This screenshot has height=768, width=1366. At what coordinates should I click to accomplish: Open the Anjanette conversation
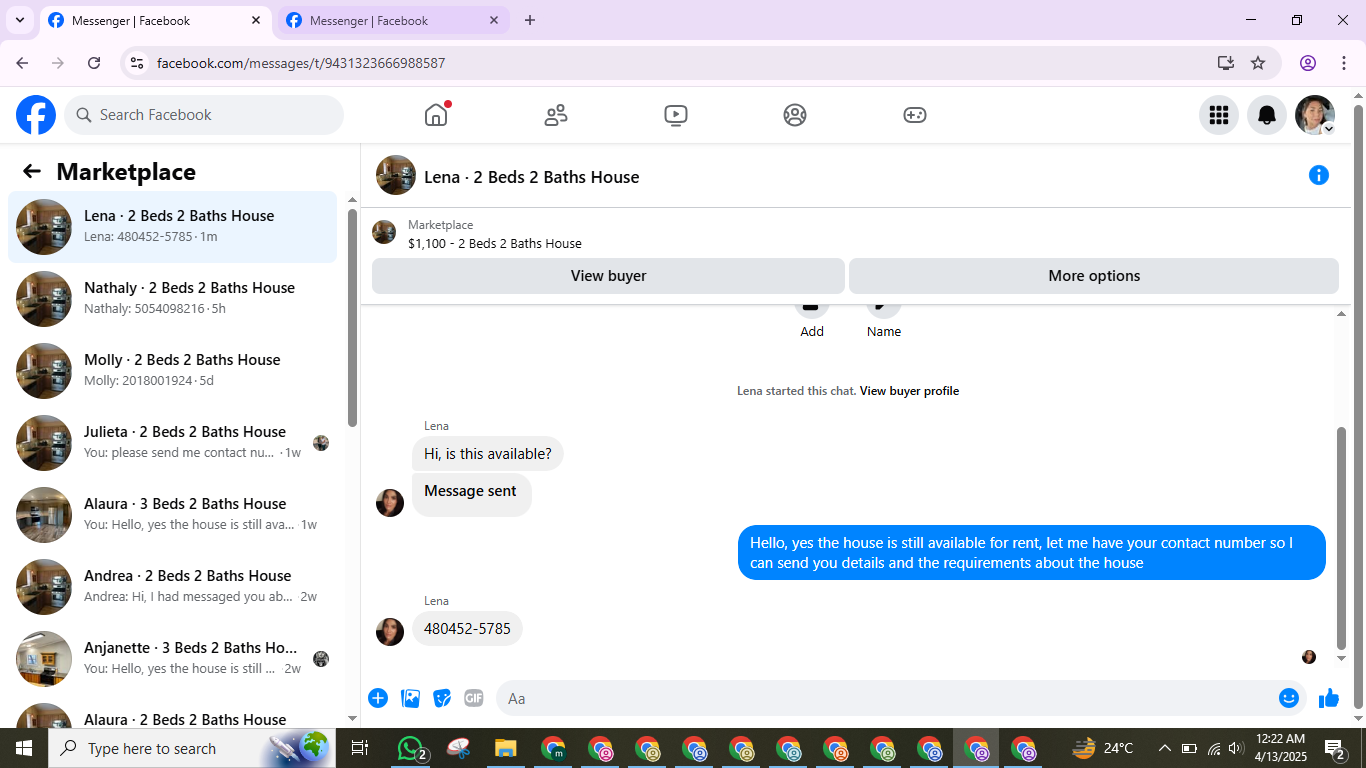[172, 659]
